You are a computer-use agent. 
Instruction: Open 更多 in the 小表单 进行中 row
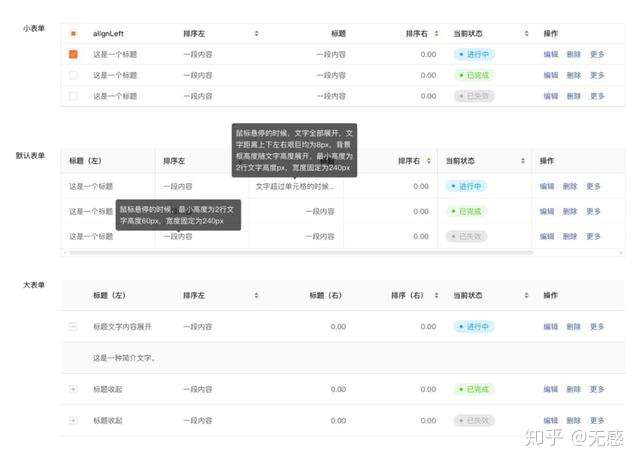click(x=597, y=54)
